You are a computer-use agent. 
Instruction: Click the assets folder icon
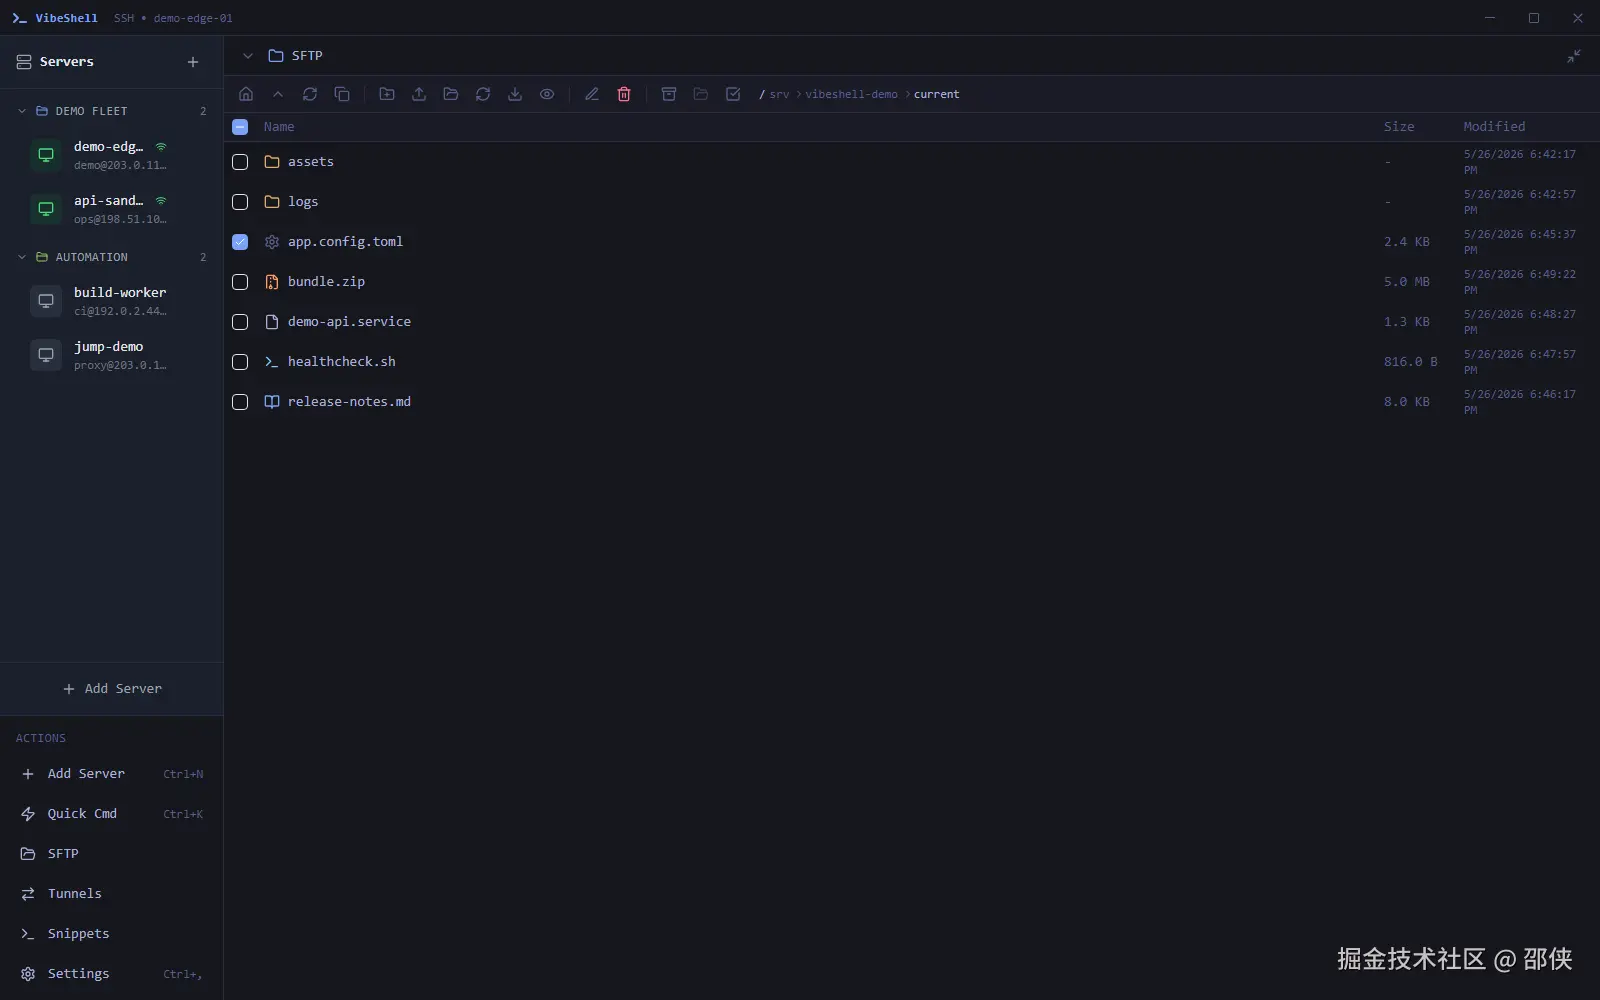pos(272,162)
